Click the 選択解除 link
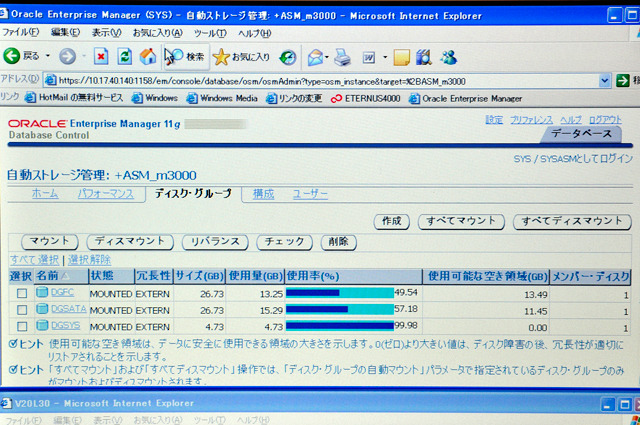Screen dimensions: 640x425 [89, 260]
